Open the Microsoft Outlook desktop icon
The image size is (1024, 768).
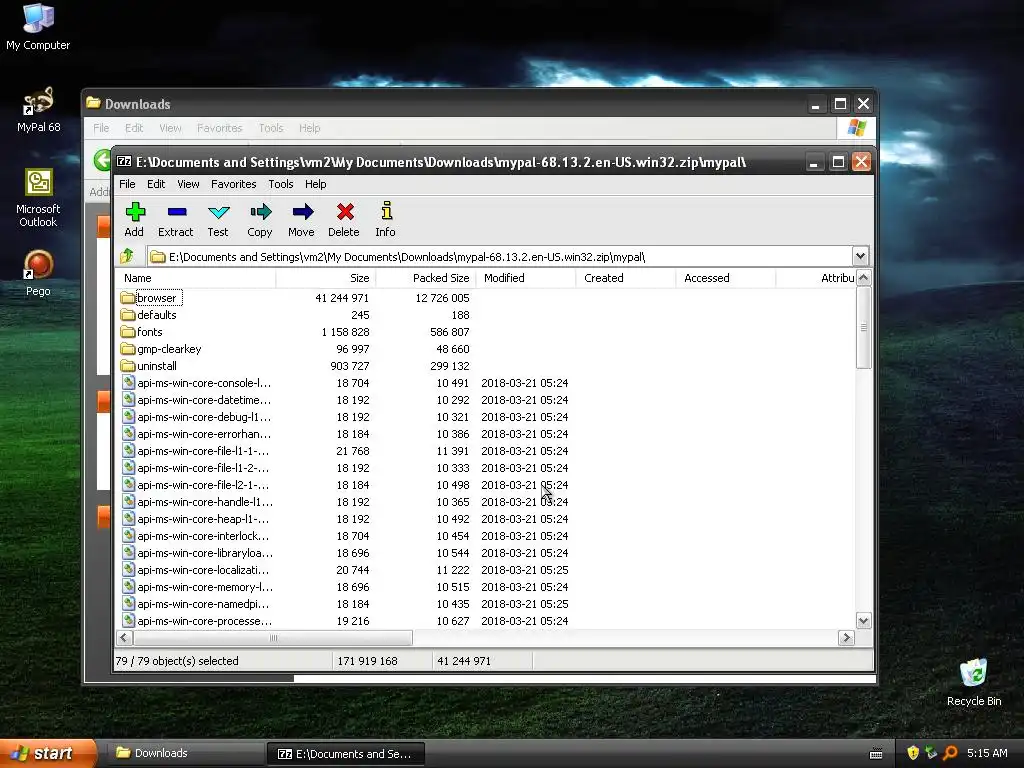(x=38, y=198)
